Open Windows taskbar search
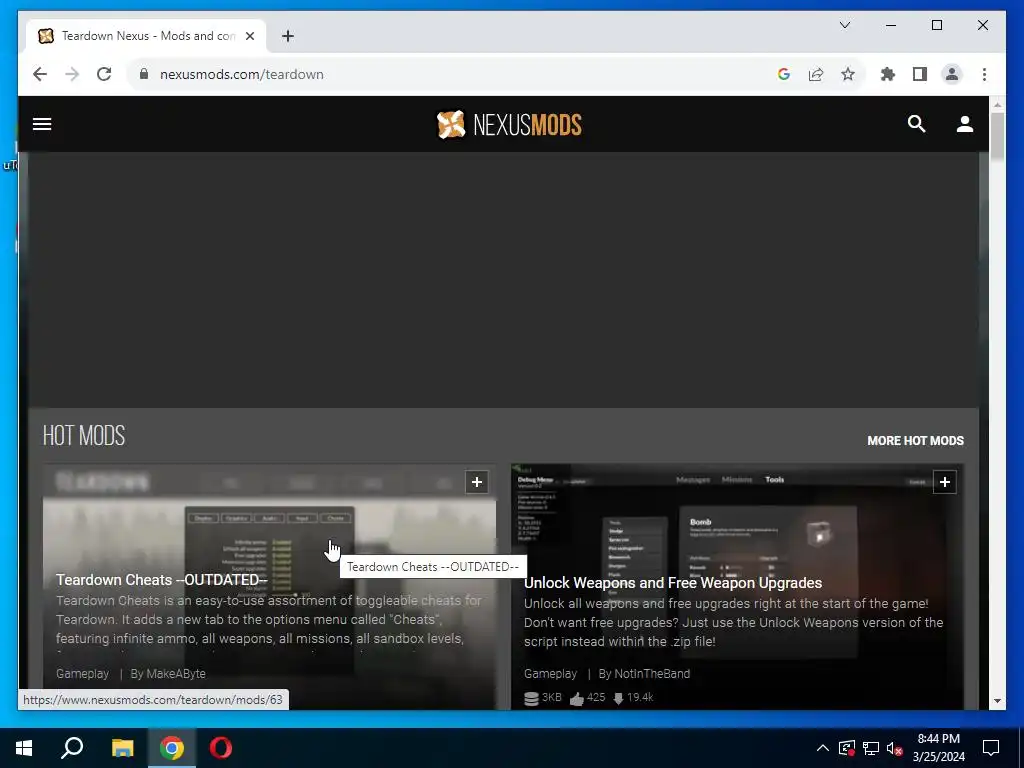 pyautogui.click(x=72, y=748)
